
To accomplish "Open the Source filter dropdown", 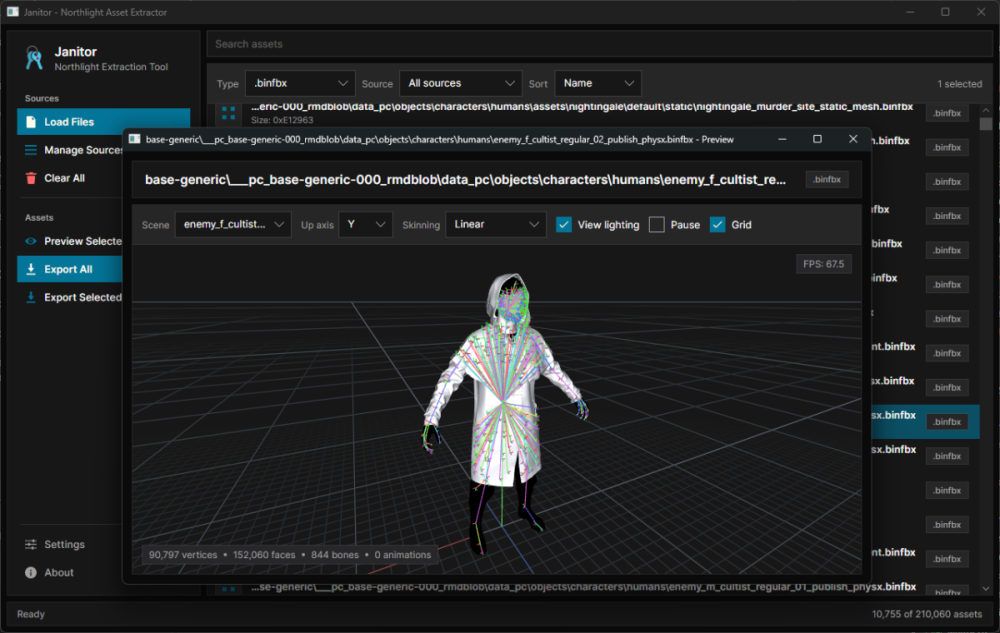I will point(460,84).
